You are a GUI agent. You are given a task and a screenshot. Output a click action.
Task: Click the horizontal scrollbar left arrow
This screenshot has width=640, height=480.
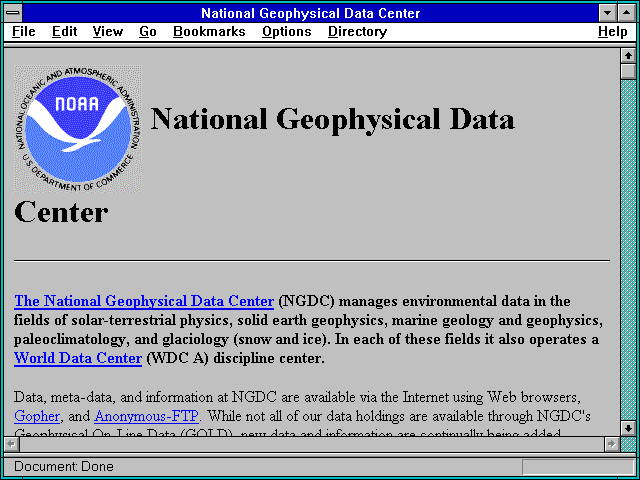pyautogui.click(x=11, y=444)
